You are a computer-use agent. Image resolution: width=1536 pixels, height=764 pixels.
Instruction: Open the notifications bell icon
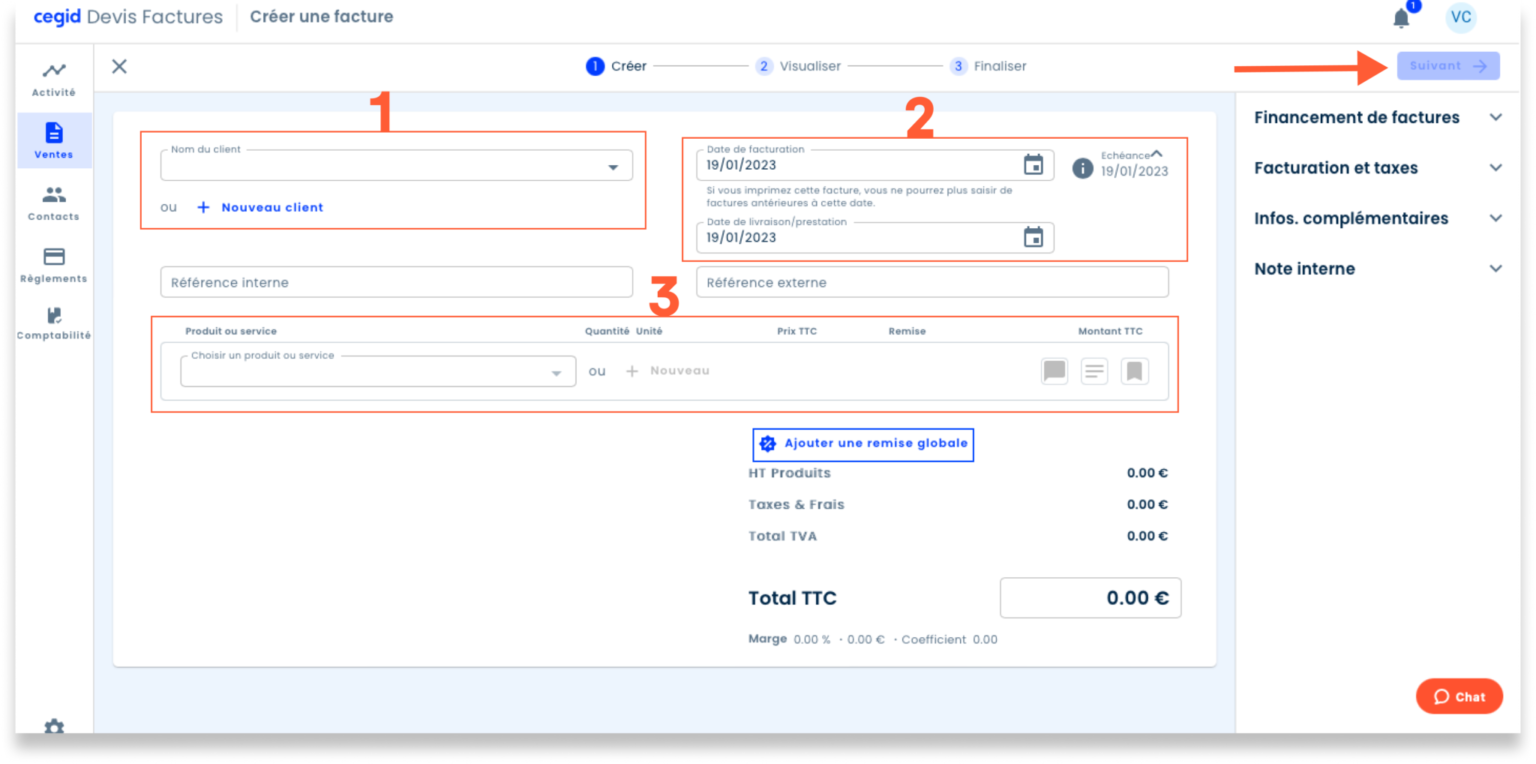[x=1401, y=18]
